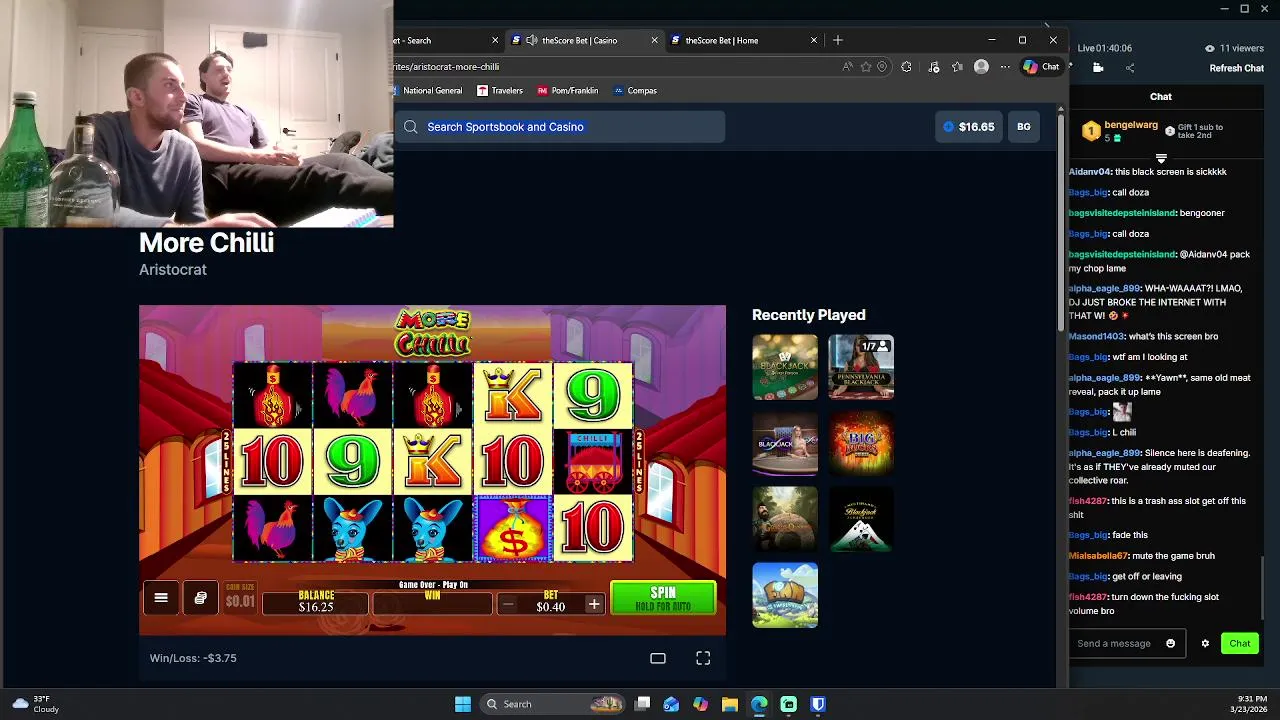Open the slot game hamburger menu
Image resolution: width=1280 pixels, height=720 pixels.
(161, 598)
